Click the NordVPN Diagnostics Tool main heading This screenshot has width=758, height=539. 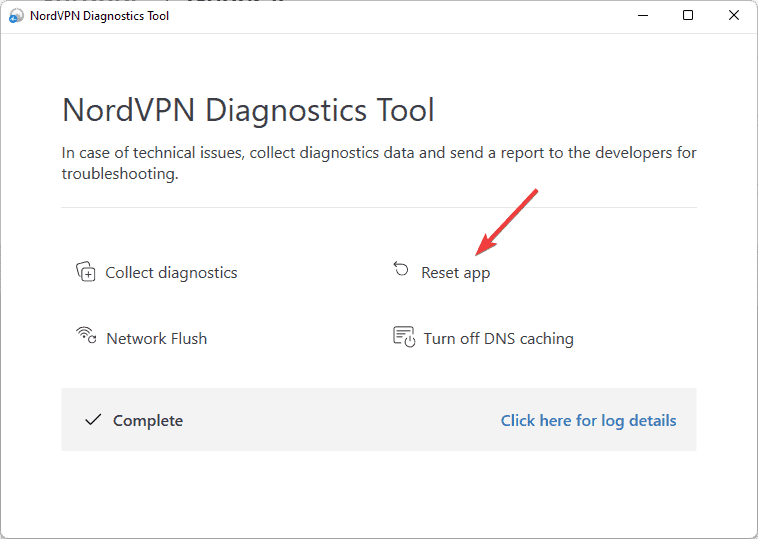tap(248, 110)
